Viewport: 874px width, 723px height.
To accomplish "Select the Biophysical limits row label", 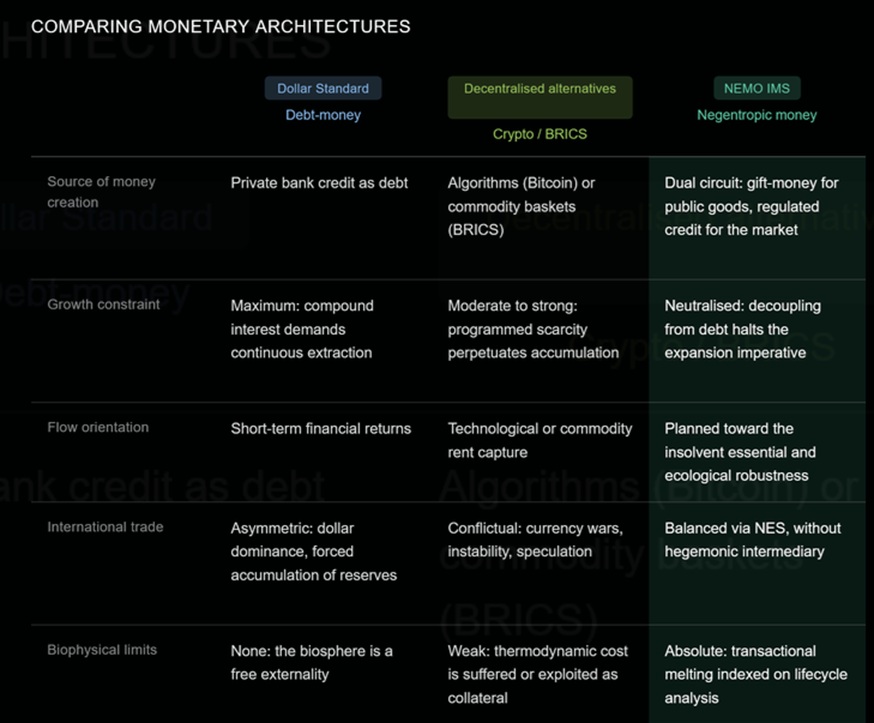I will tap(102, 649).
